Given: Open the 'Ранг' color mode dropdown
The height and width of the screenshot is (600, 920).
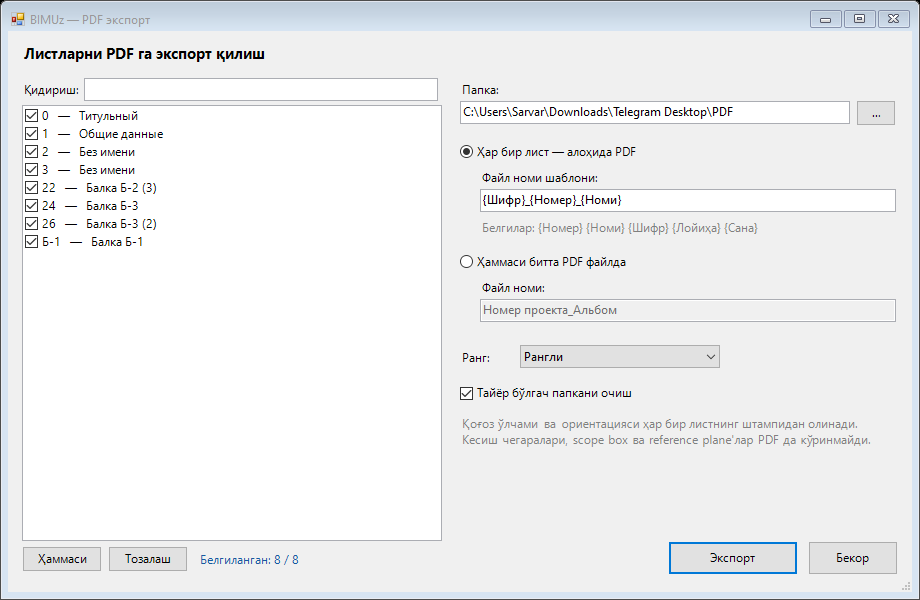Looking at the screenshot, I should (620, 357).
